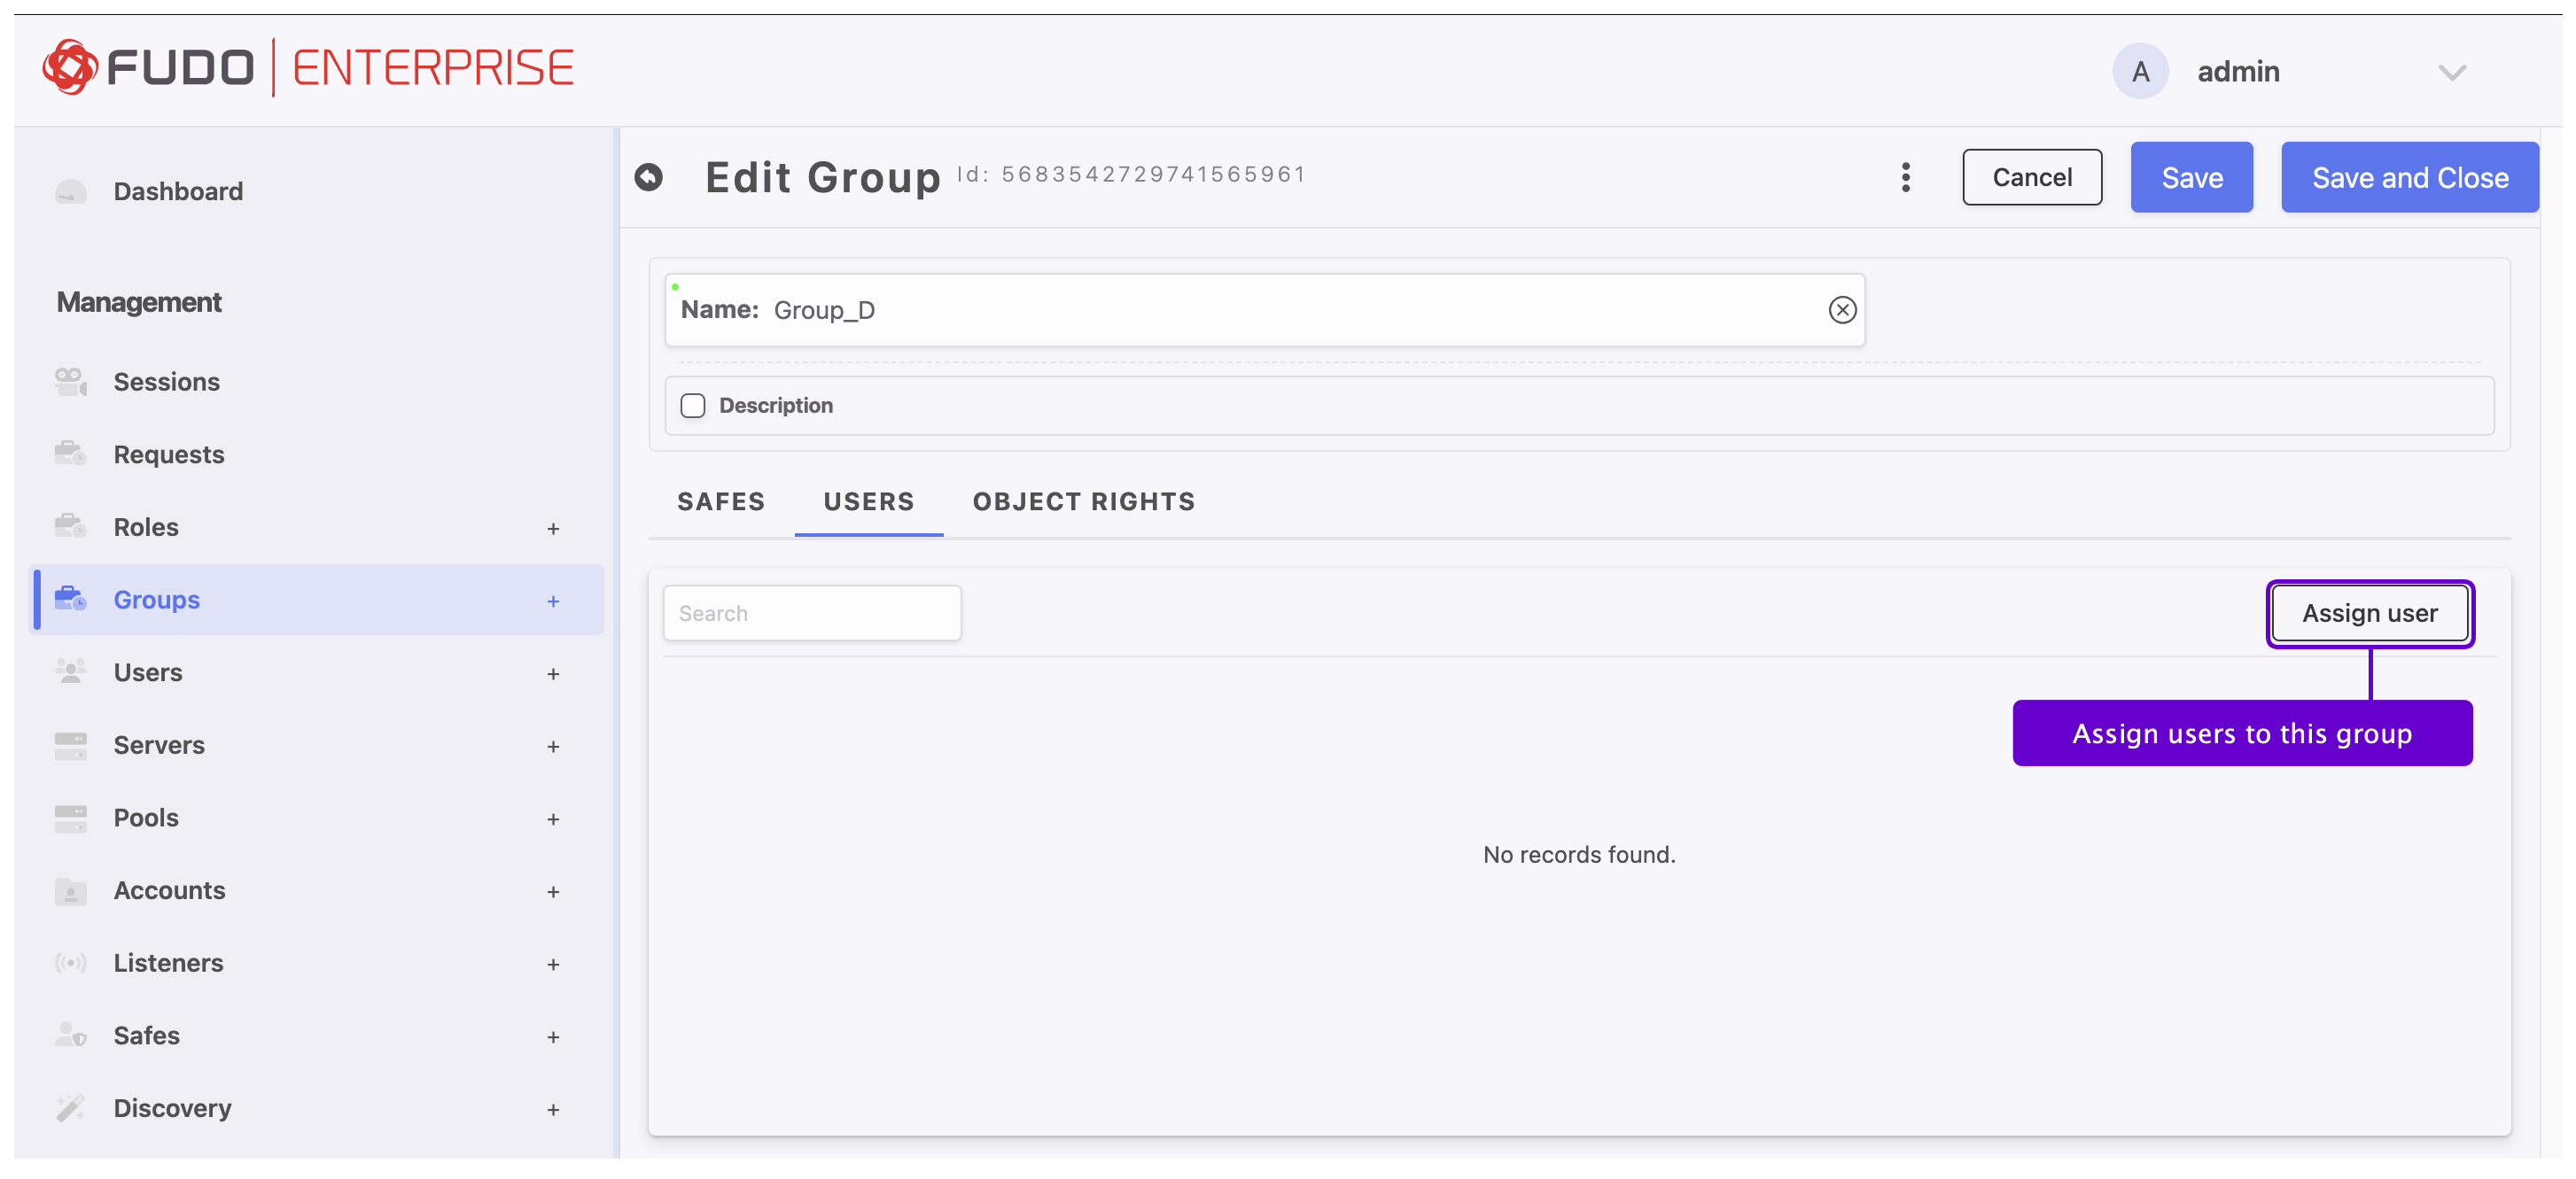Image resolution: width=2576 pixels, height=1179 pixels.
Task: Expand the admin user dropdown chevron
Action: pyautogui.click(x=2451, y=72)
